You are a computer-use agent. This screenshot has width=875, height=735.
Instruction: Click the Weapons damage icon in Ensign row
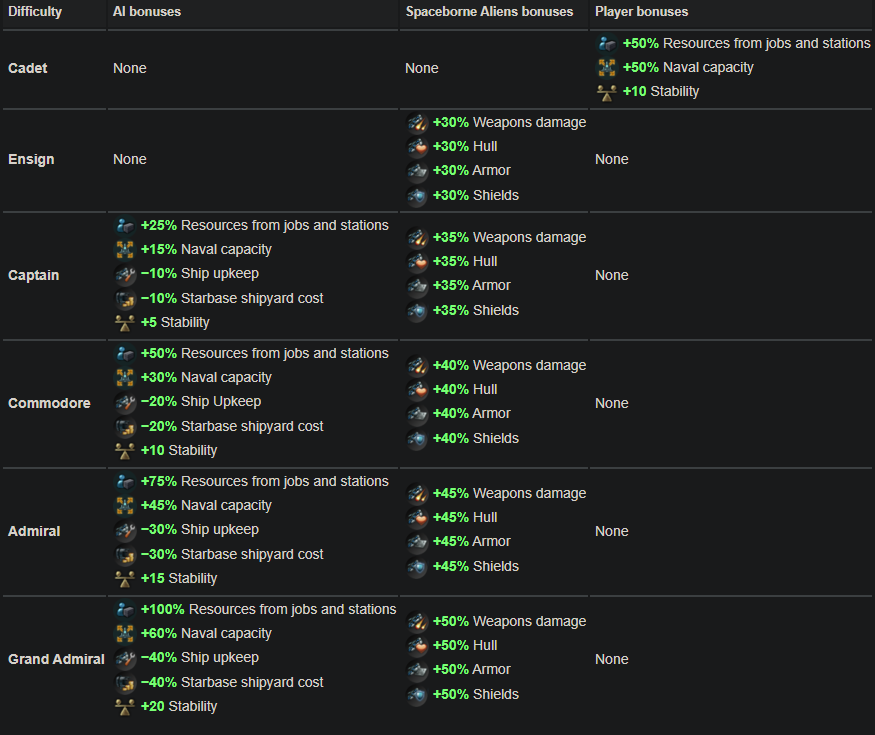(x=415, y=121)
